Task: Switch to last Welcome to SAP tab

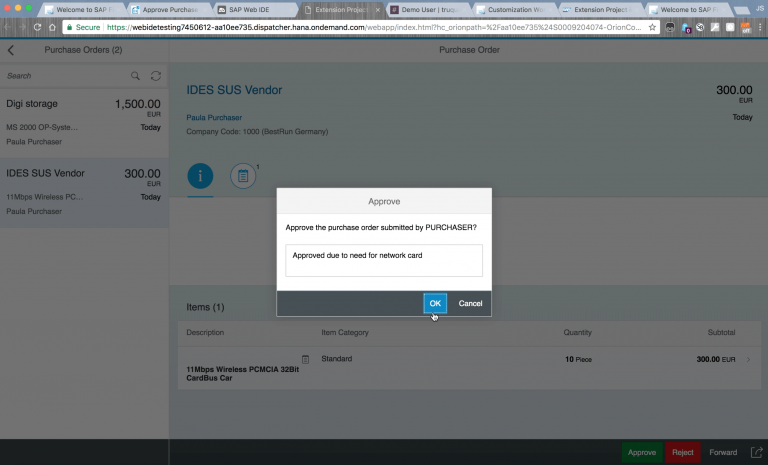Action: 688,10
